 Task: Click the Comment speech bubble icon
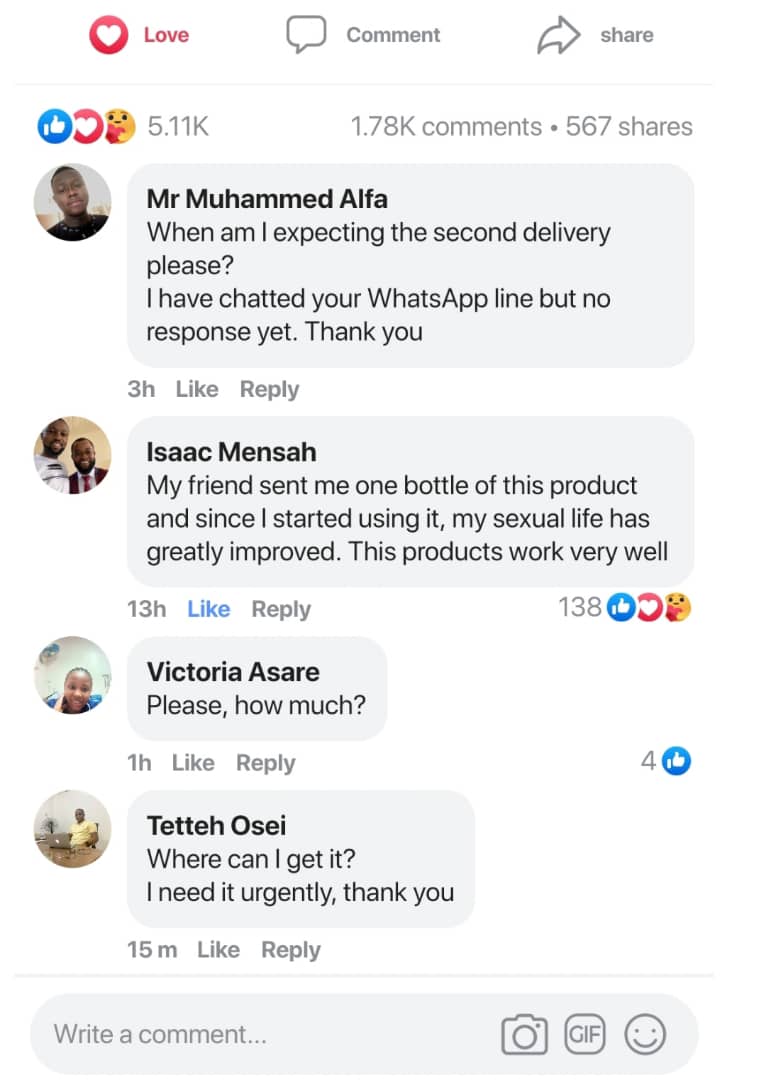[306, 35]
